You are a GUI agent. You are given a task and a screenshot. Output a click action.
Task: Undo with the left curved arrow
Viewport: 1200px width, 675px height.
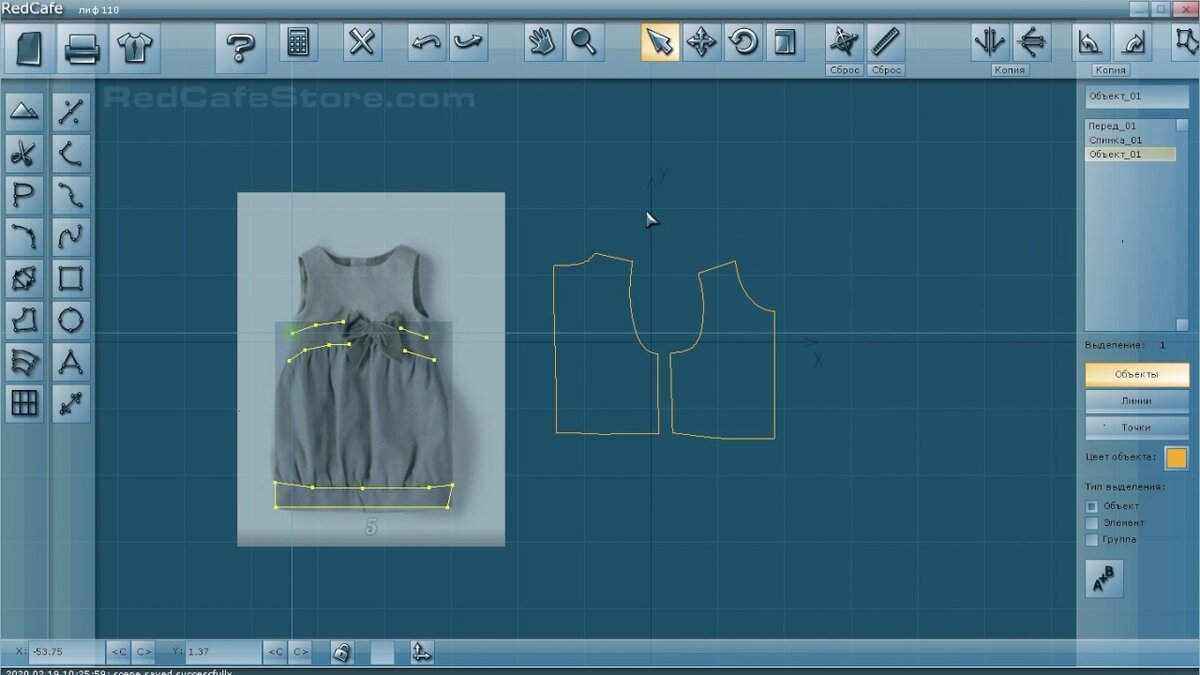(427, 42)
